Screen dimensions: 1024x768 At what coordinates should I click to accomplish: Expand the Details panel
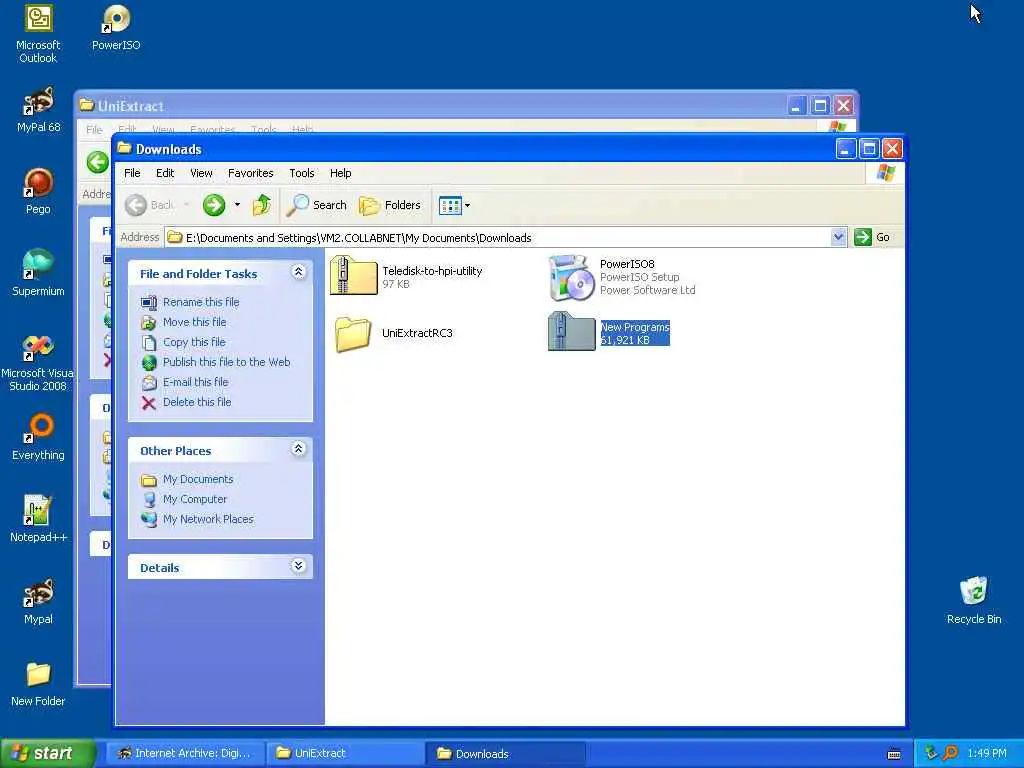coord(298,566)
